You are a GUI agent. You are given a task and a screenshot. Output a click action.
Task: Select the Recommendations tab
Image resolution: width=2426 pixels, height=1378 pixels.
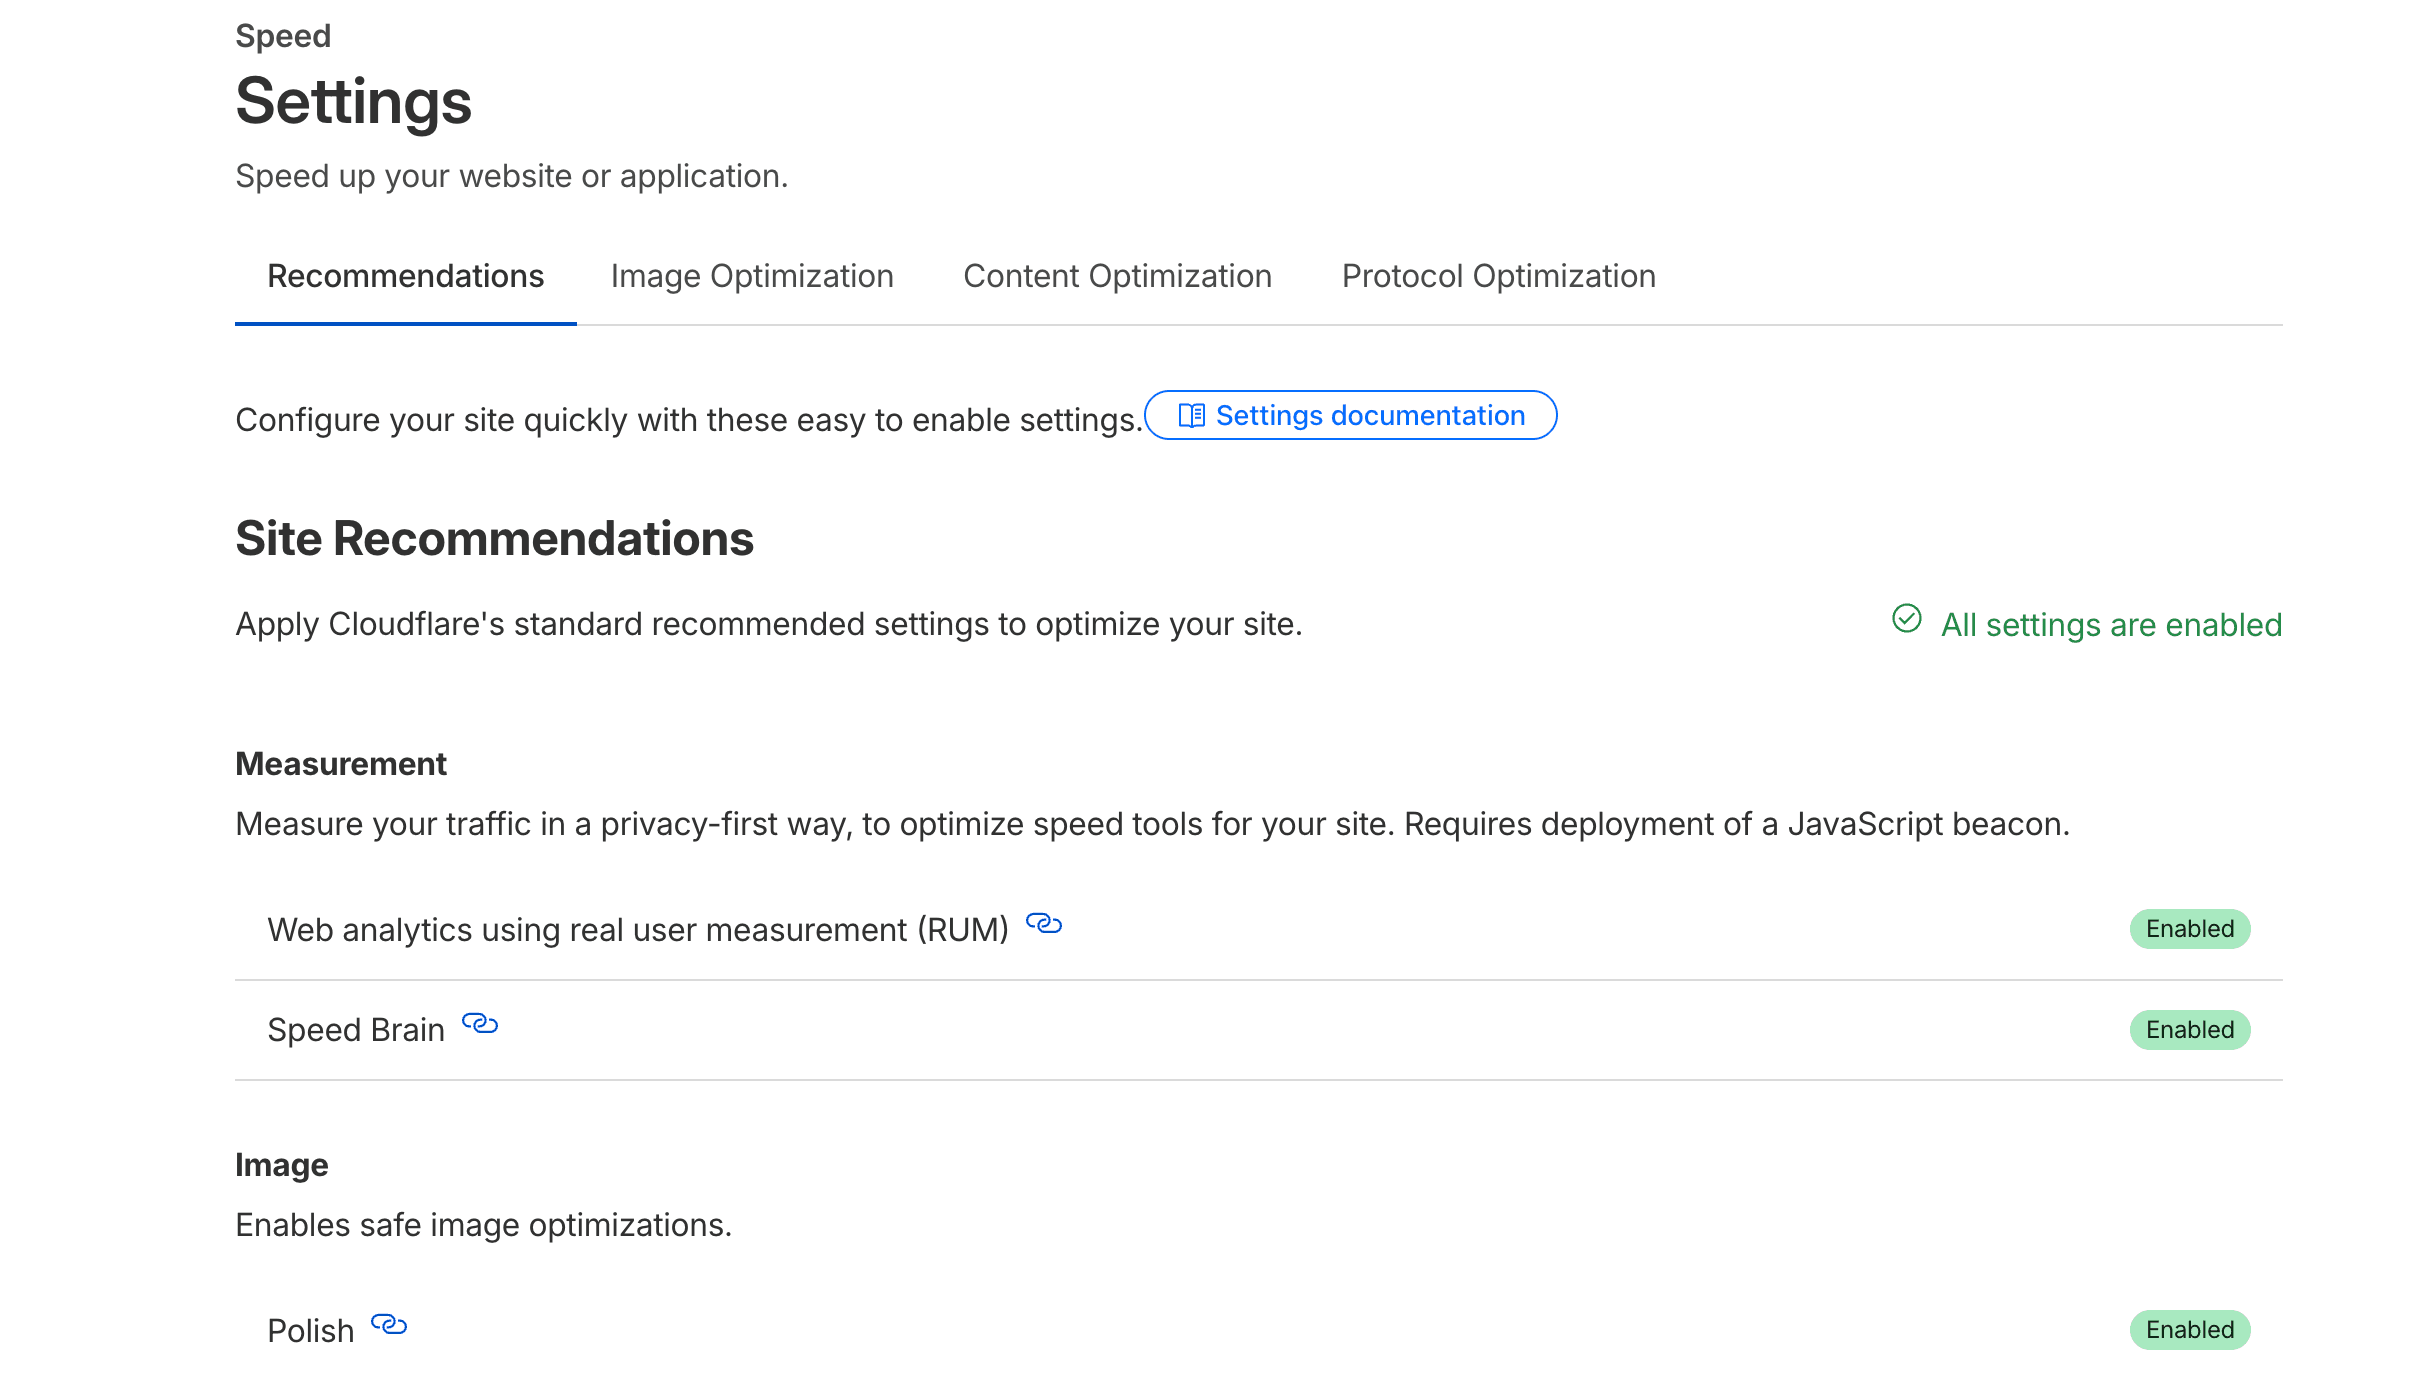405,276
